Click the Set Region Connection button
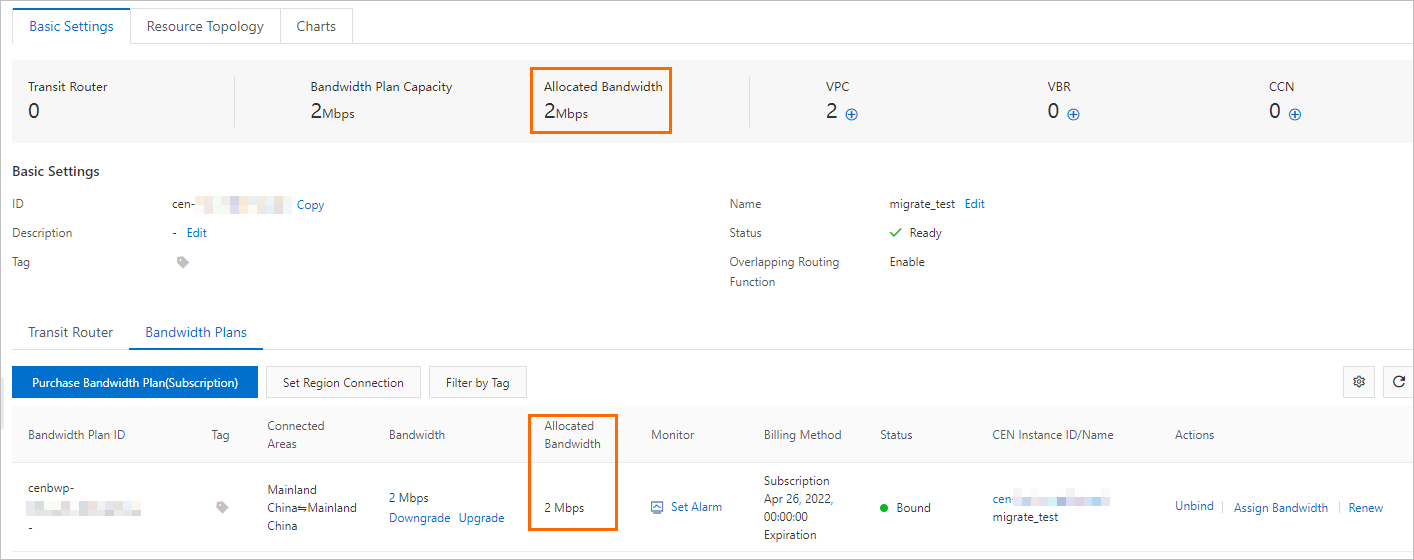The image size is (1414, 560). pyautogui.click(x=343, y=383)
